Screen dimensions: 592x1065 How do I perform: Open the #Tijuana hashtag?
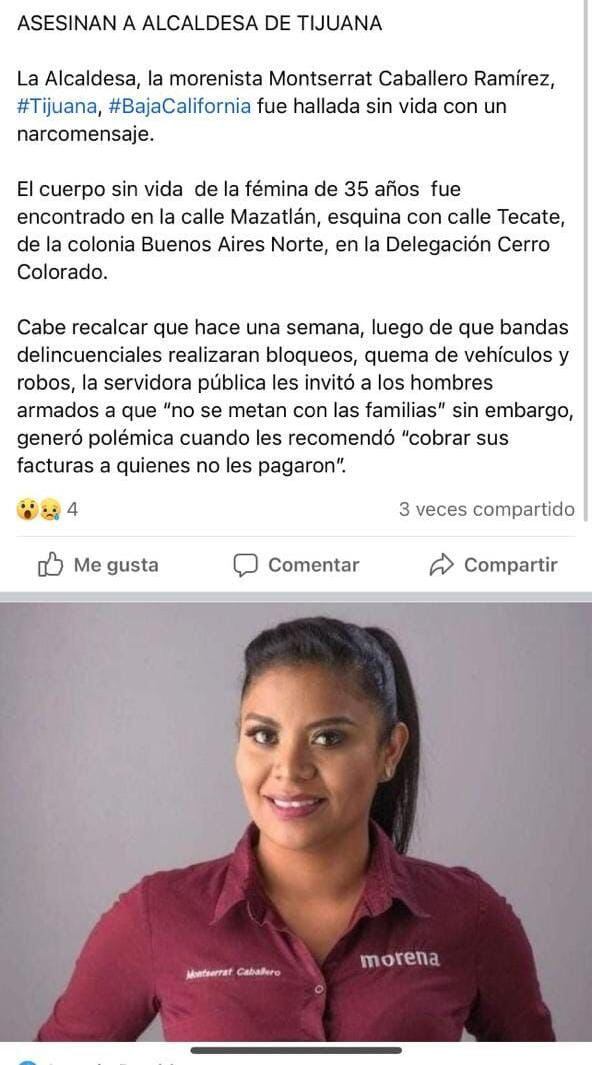pyautogui.click(x=57, y=107)
